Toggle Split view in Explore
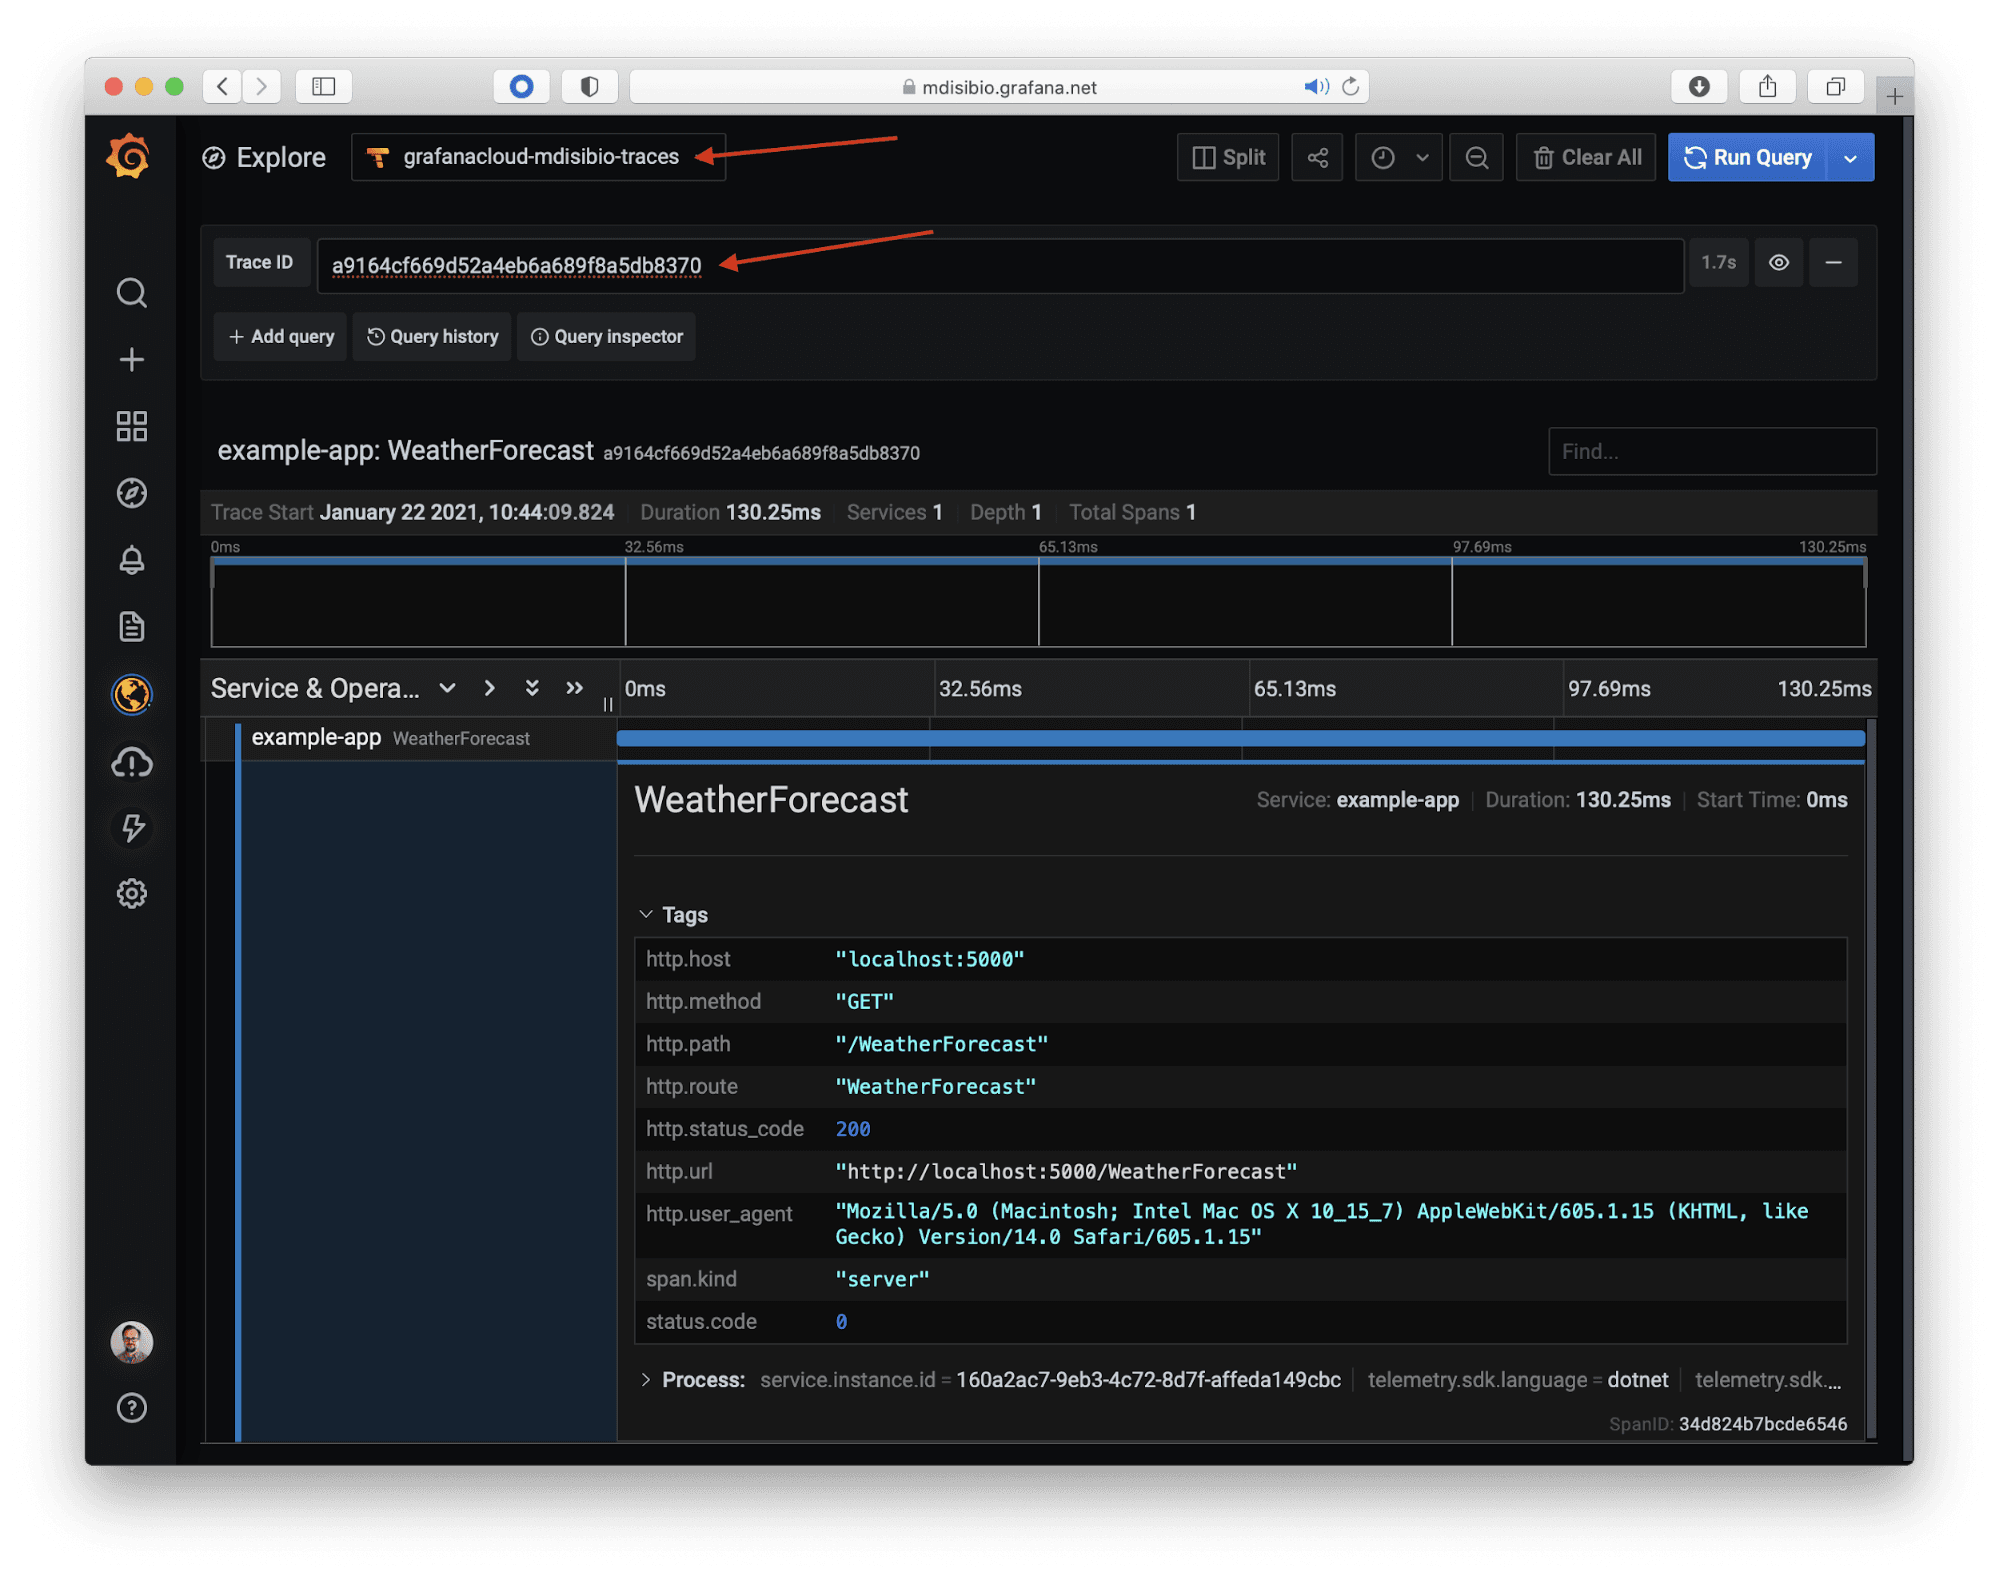Image resolution: width=1999 pixels, height=1578 pixels. pyautogui.click(x=1228, y=158)
